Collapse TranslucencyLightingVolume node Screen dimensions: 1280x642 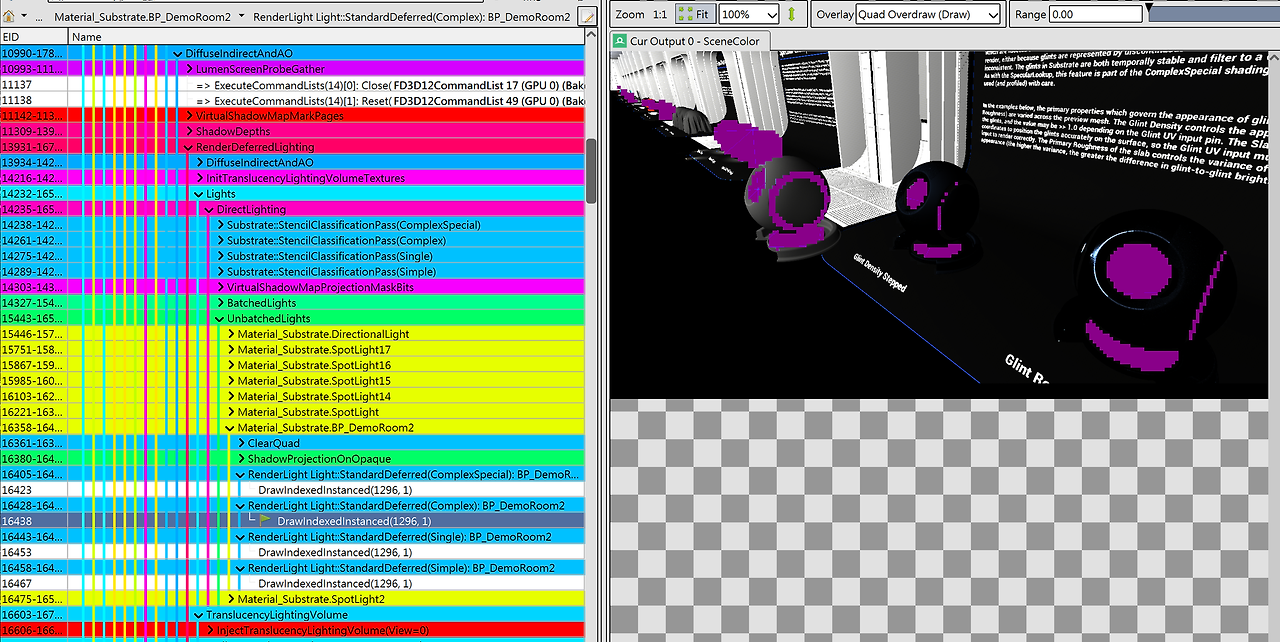[199, 615]
